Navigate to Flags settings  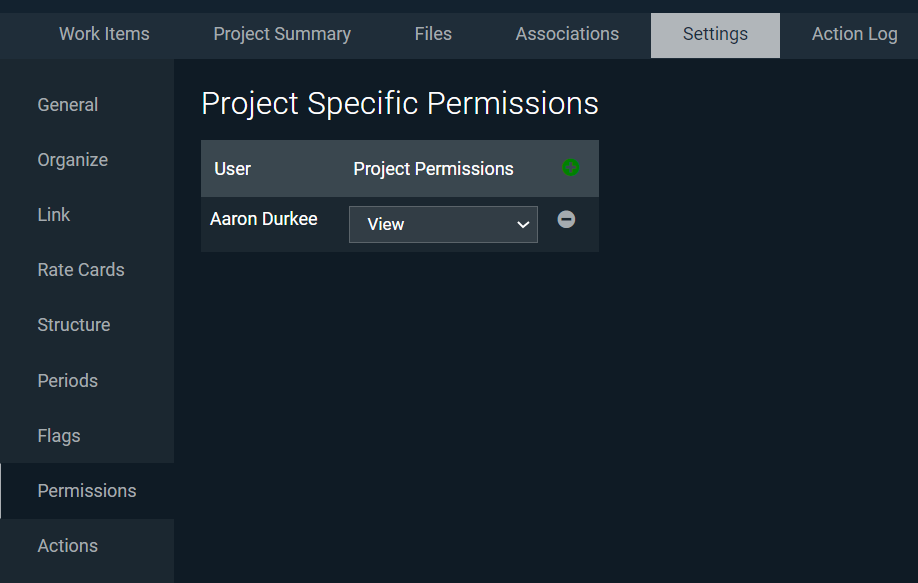(59, 436)
